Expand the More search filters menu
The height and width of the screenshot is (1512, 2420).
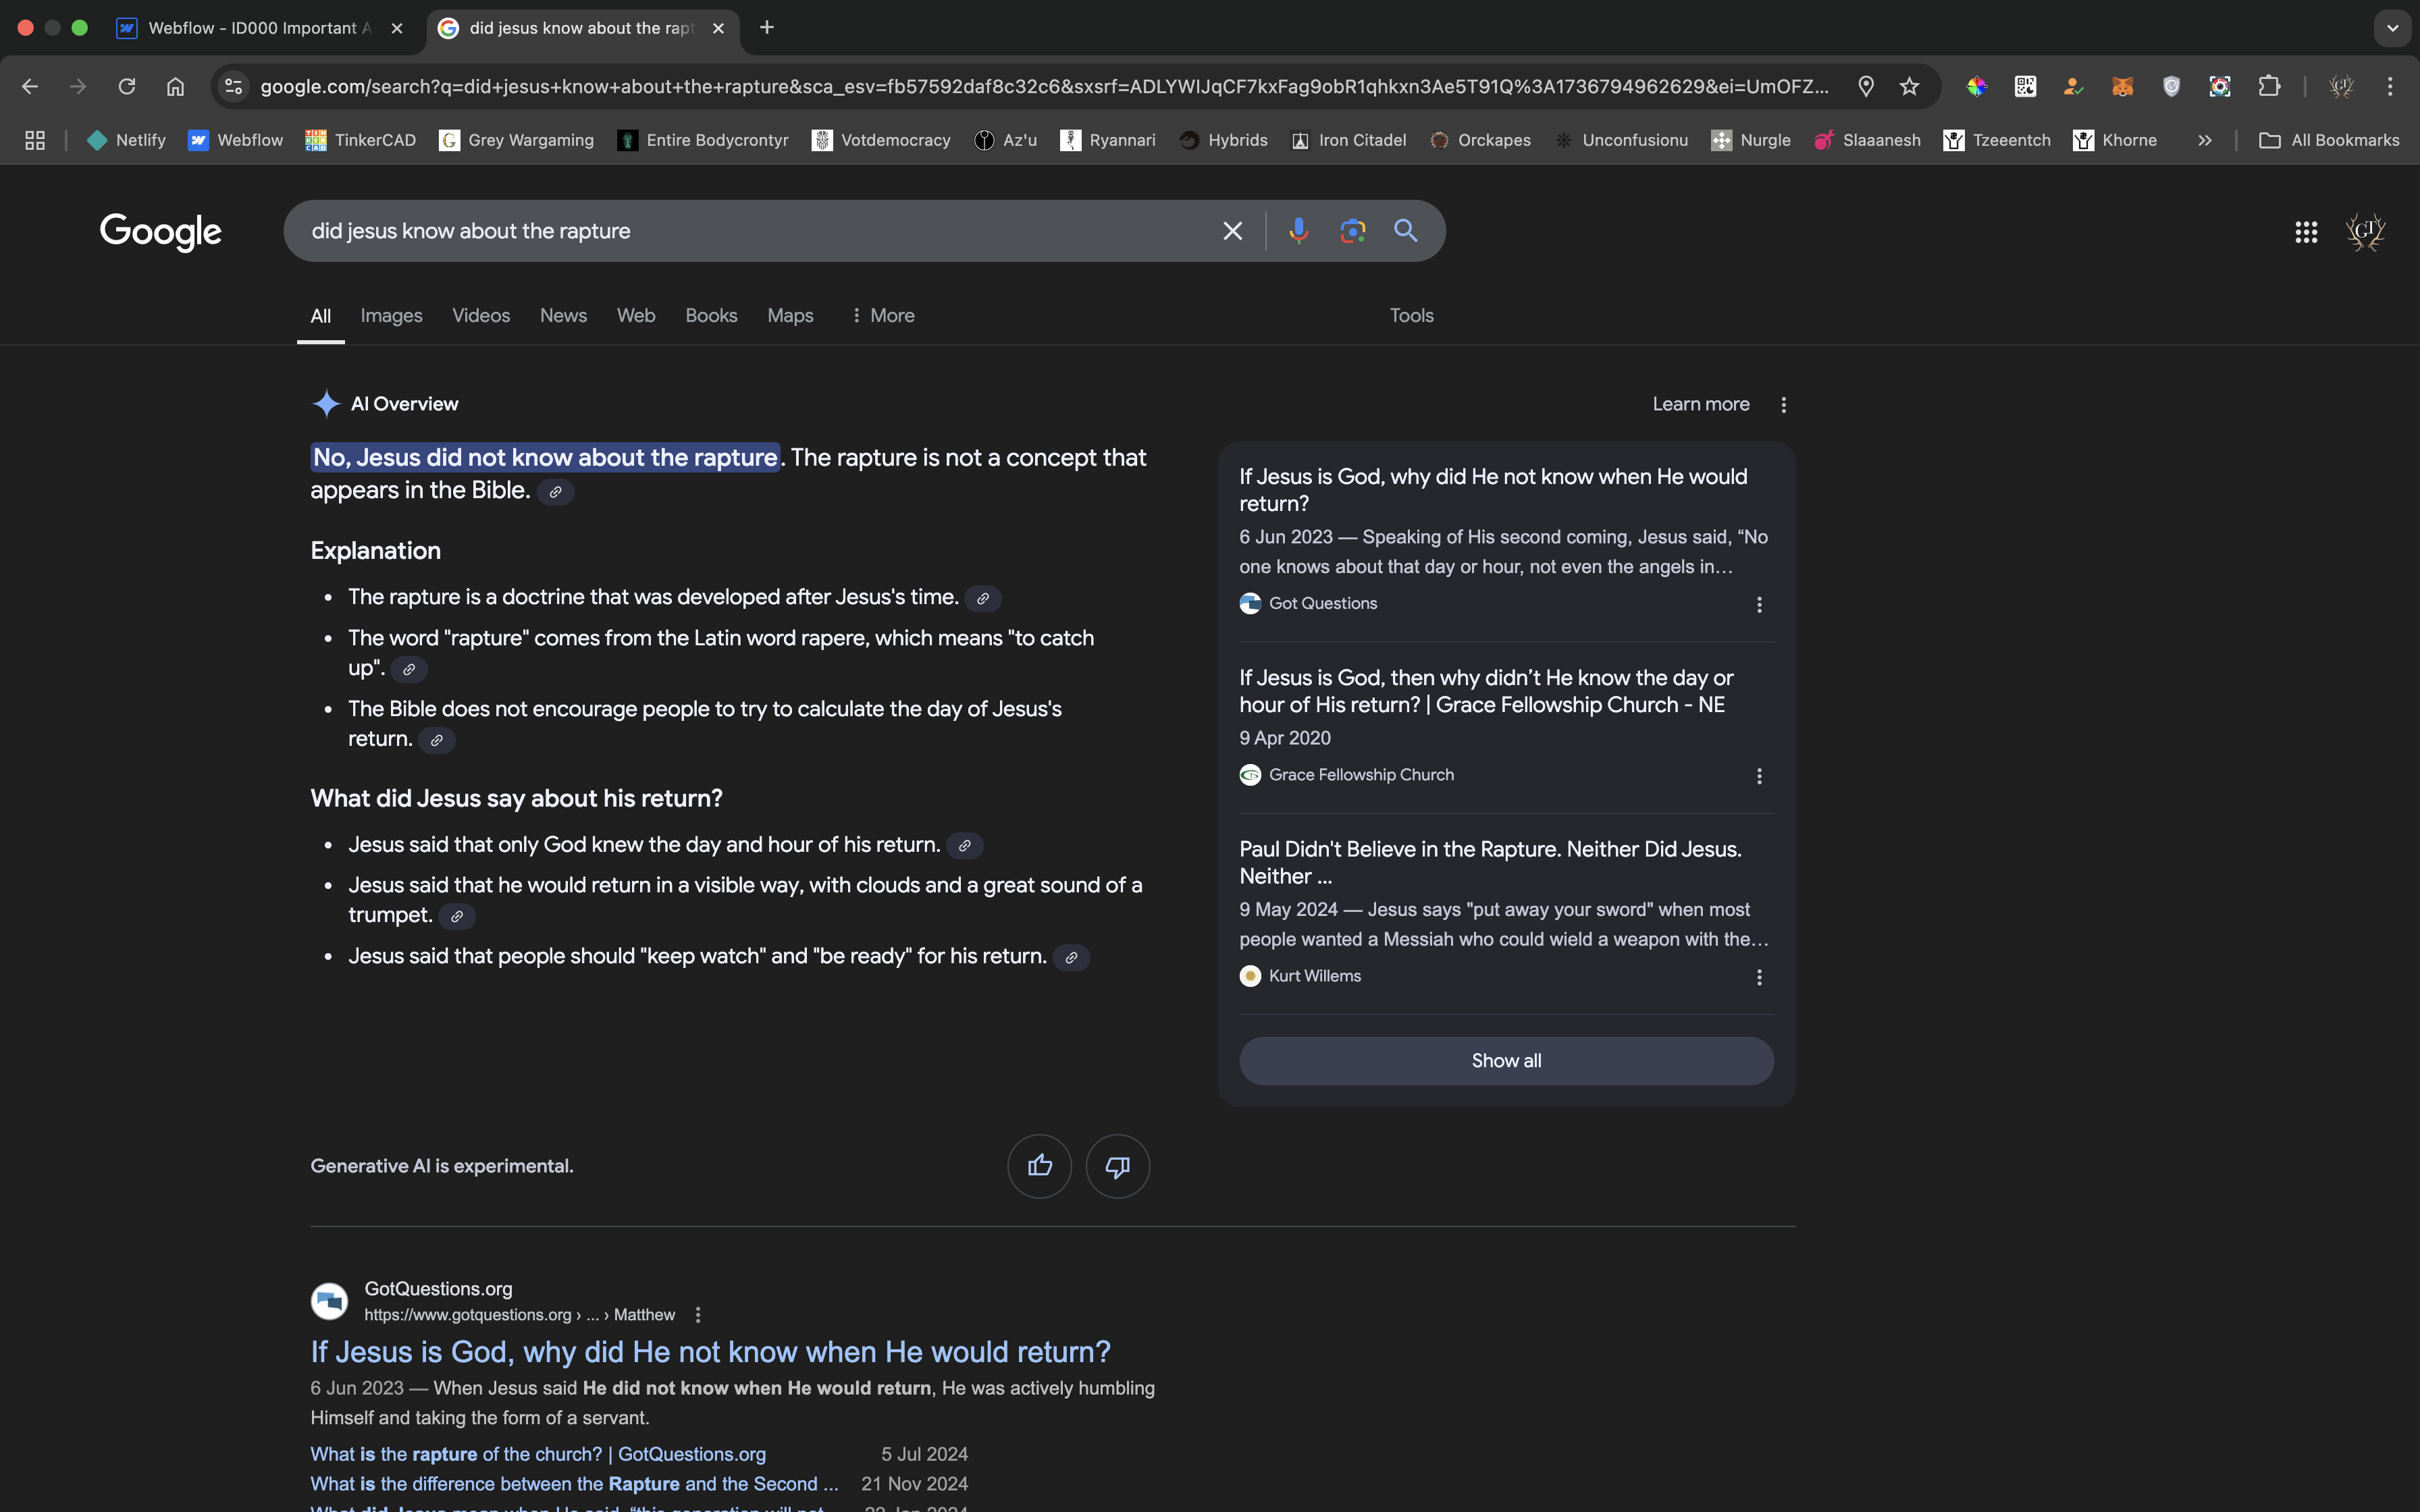(883, 316)
